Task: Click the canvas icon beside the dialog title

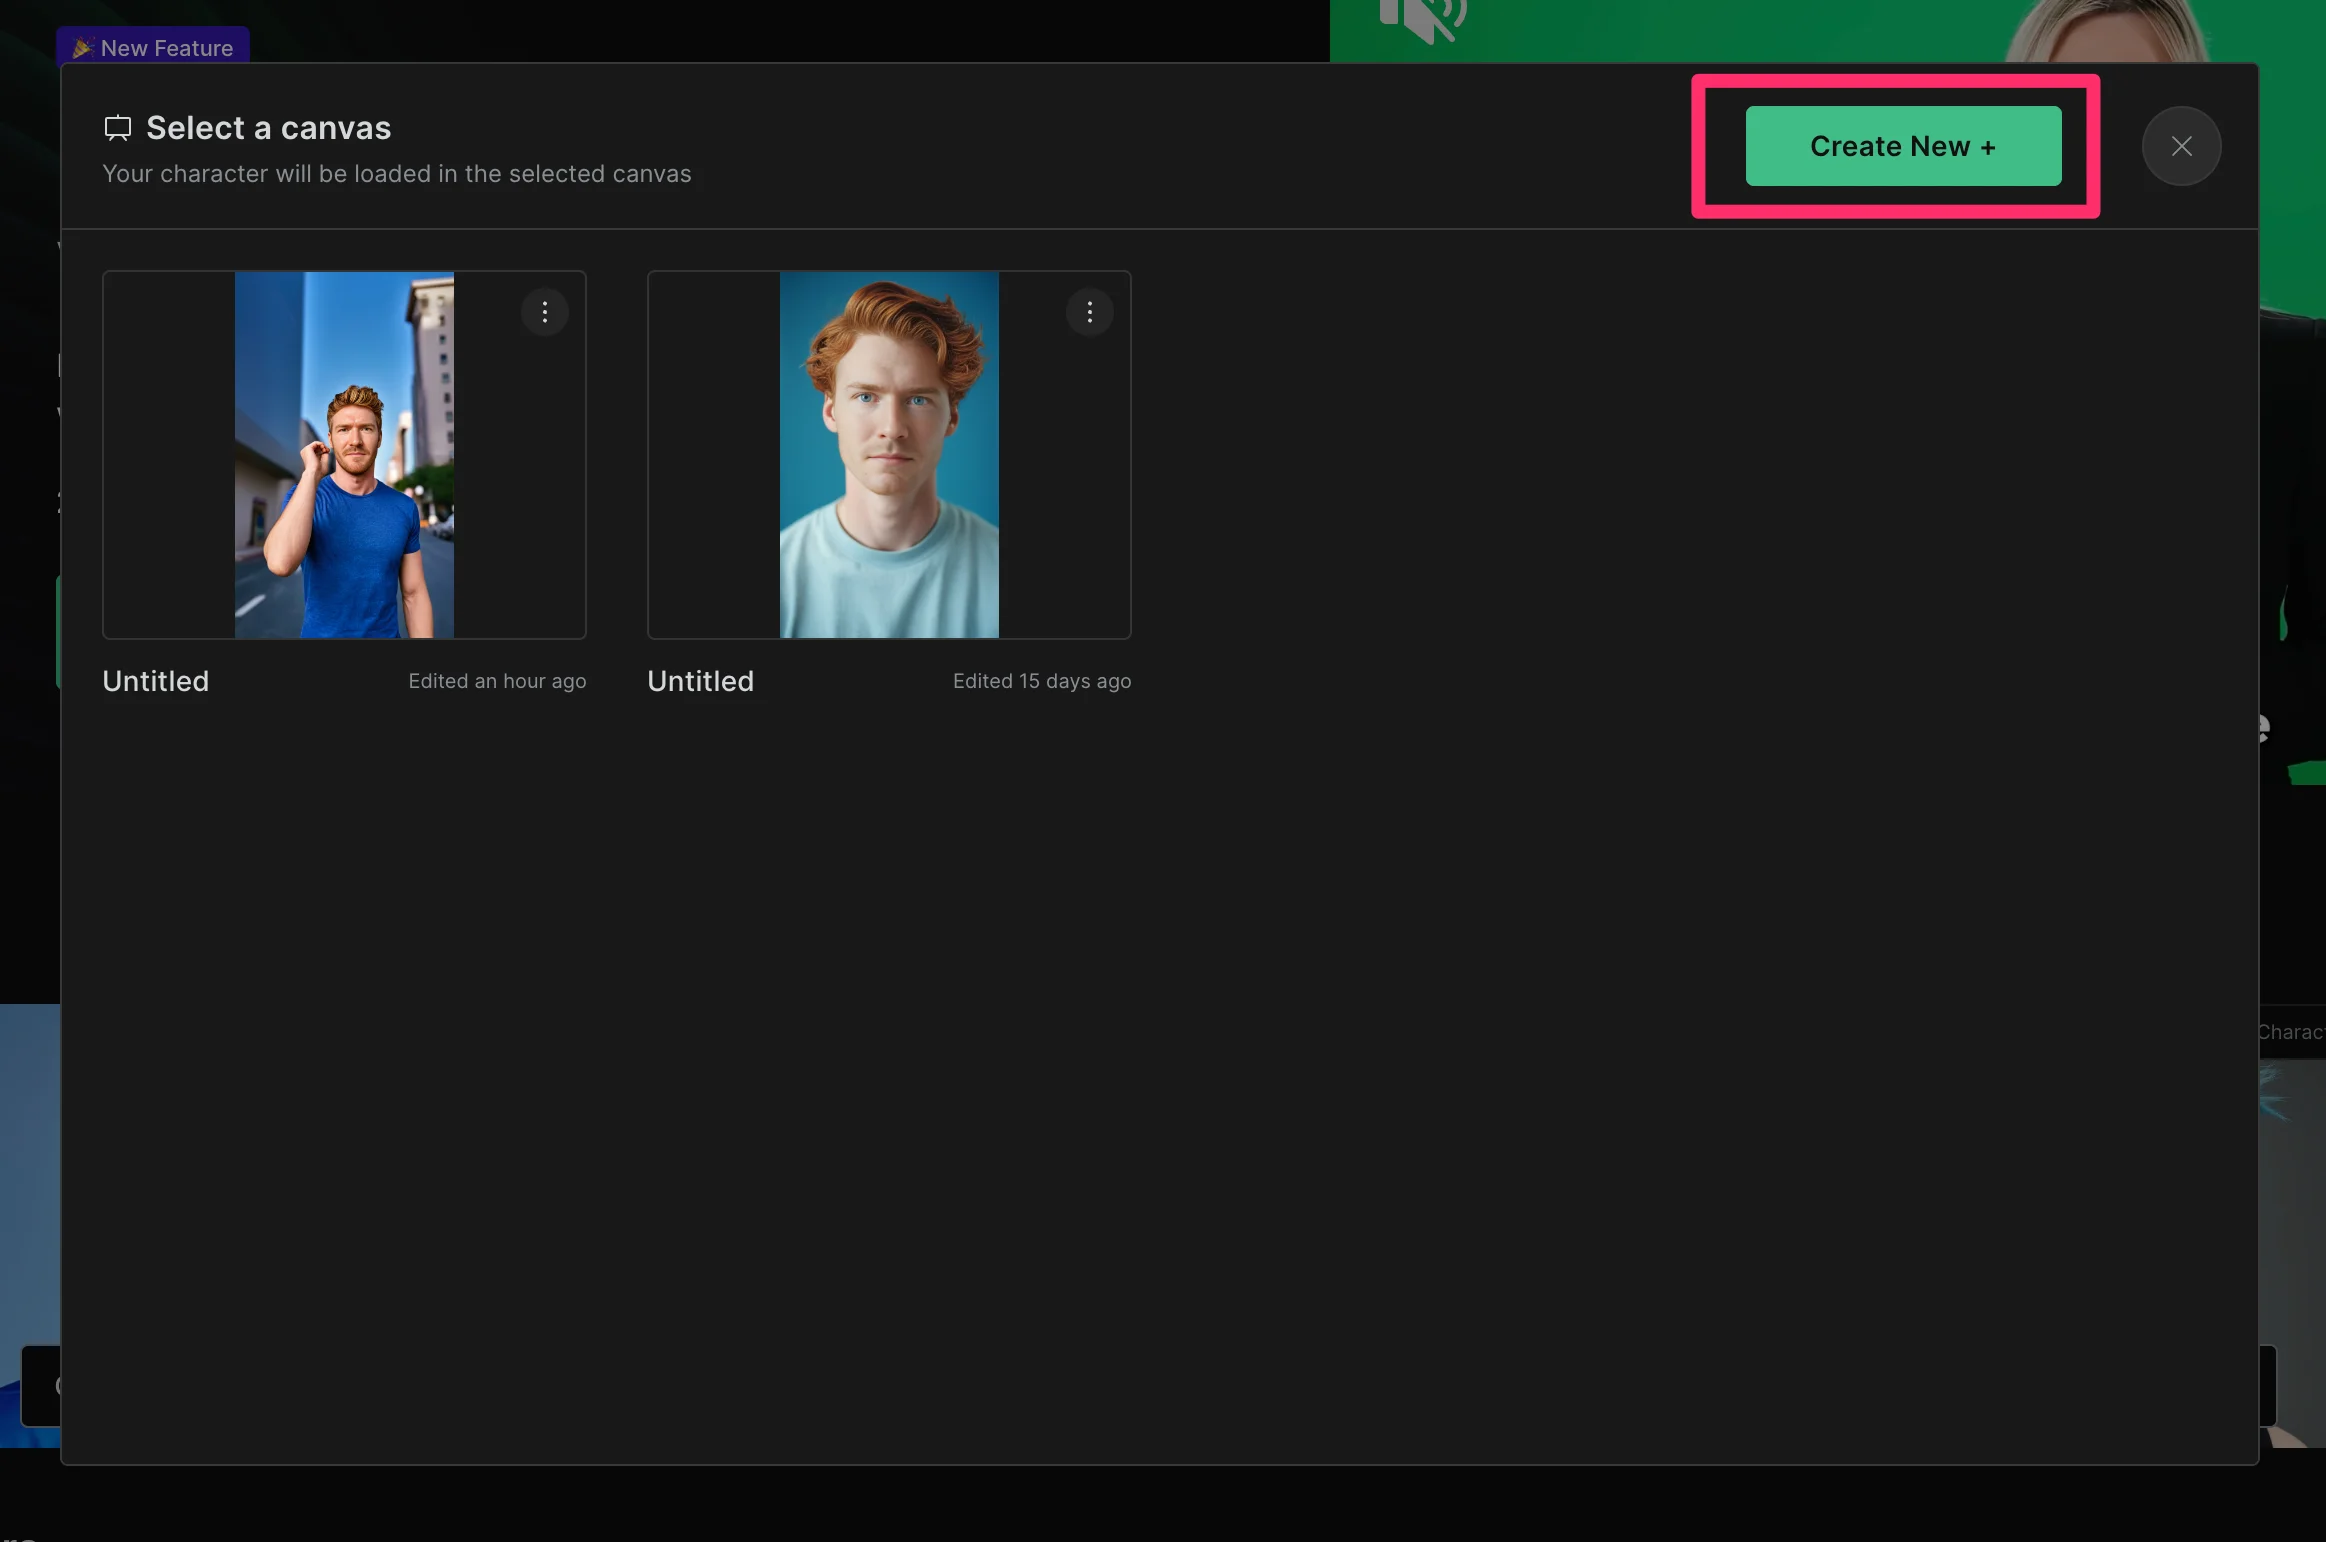Action: (118, 128)
